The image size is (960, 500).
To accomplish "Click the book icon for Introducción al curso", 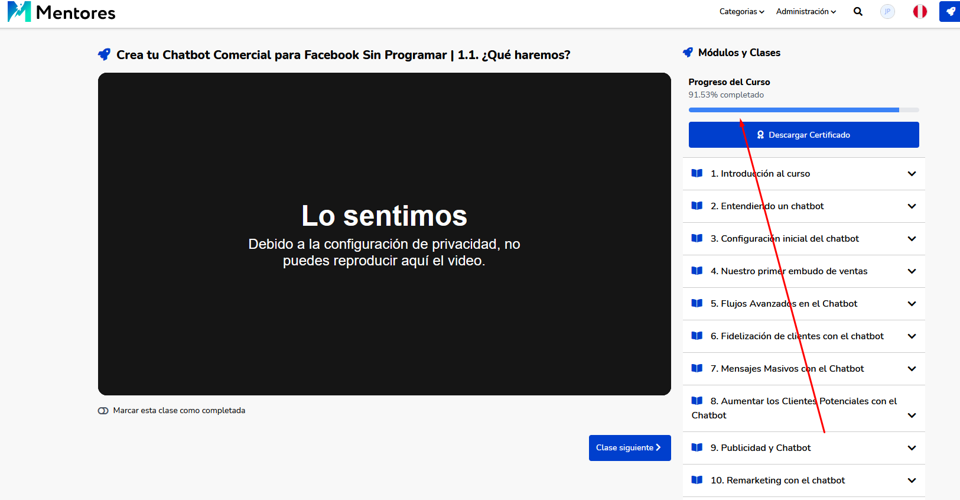I will [x=697, y=173].
